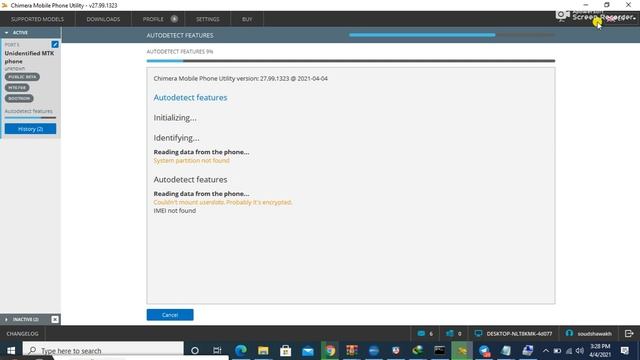Screen dimensions: 640x360
Task: Click the network icon in system tray
Action: pyautogui.click(x=569, y=351)
